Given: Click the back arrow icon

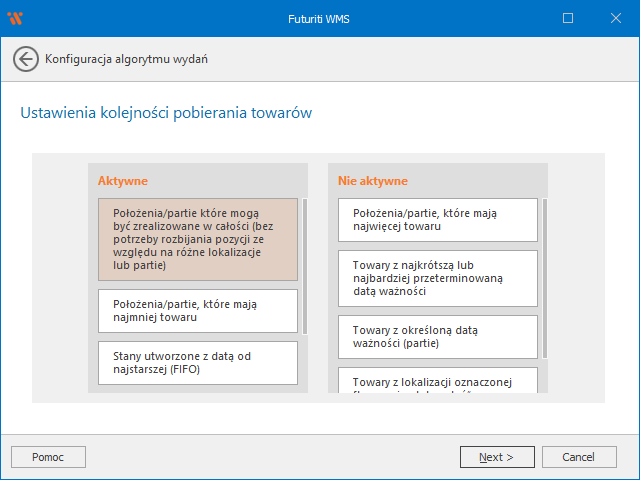Looking at the screenshot, I should 26,59.
